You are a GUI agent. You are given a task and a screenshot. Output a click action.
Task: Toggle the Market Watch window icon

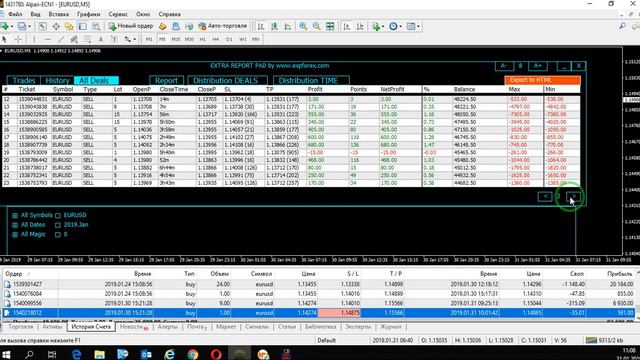42,26
